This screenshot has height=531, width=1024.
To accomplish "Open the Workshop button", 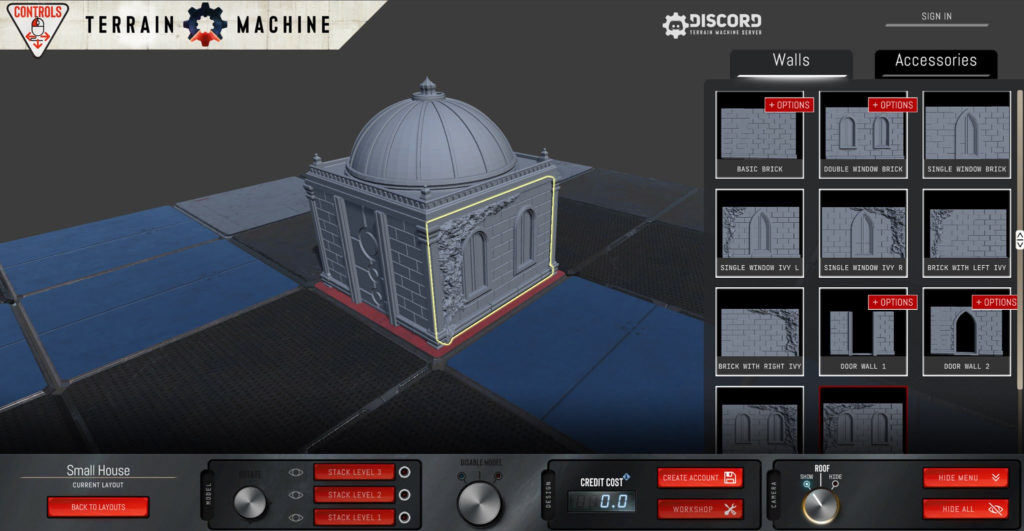I will [x=700, y=509].
